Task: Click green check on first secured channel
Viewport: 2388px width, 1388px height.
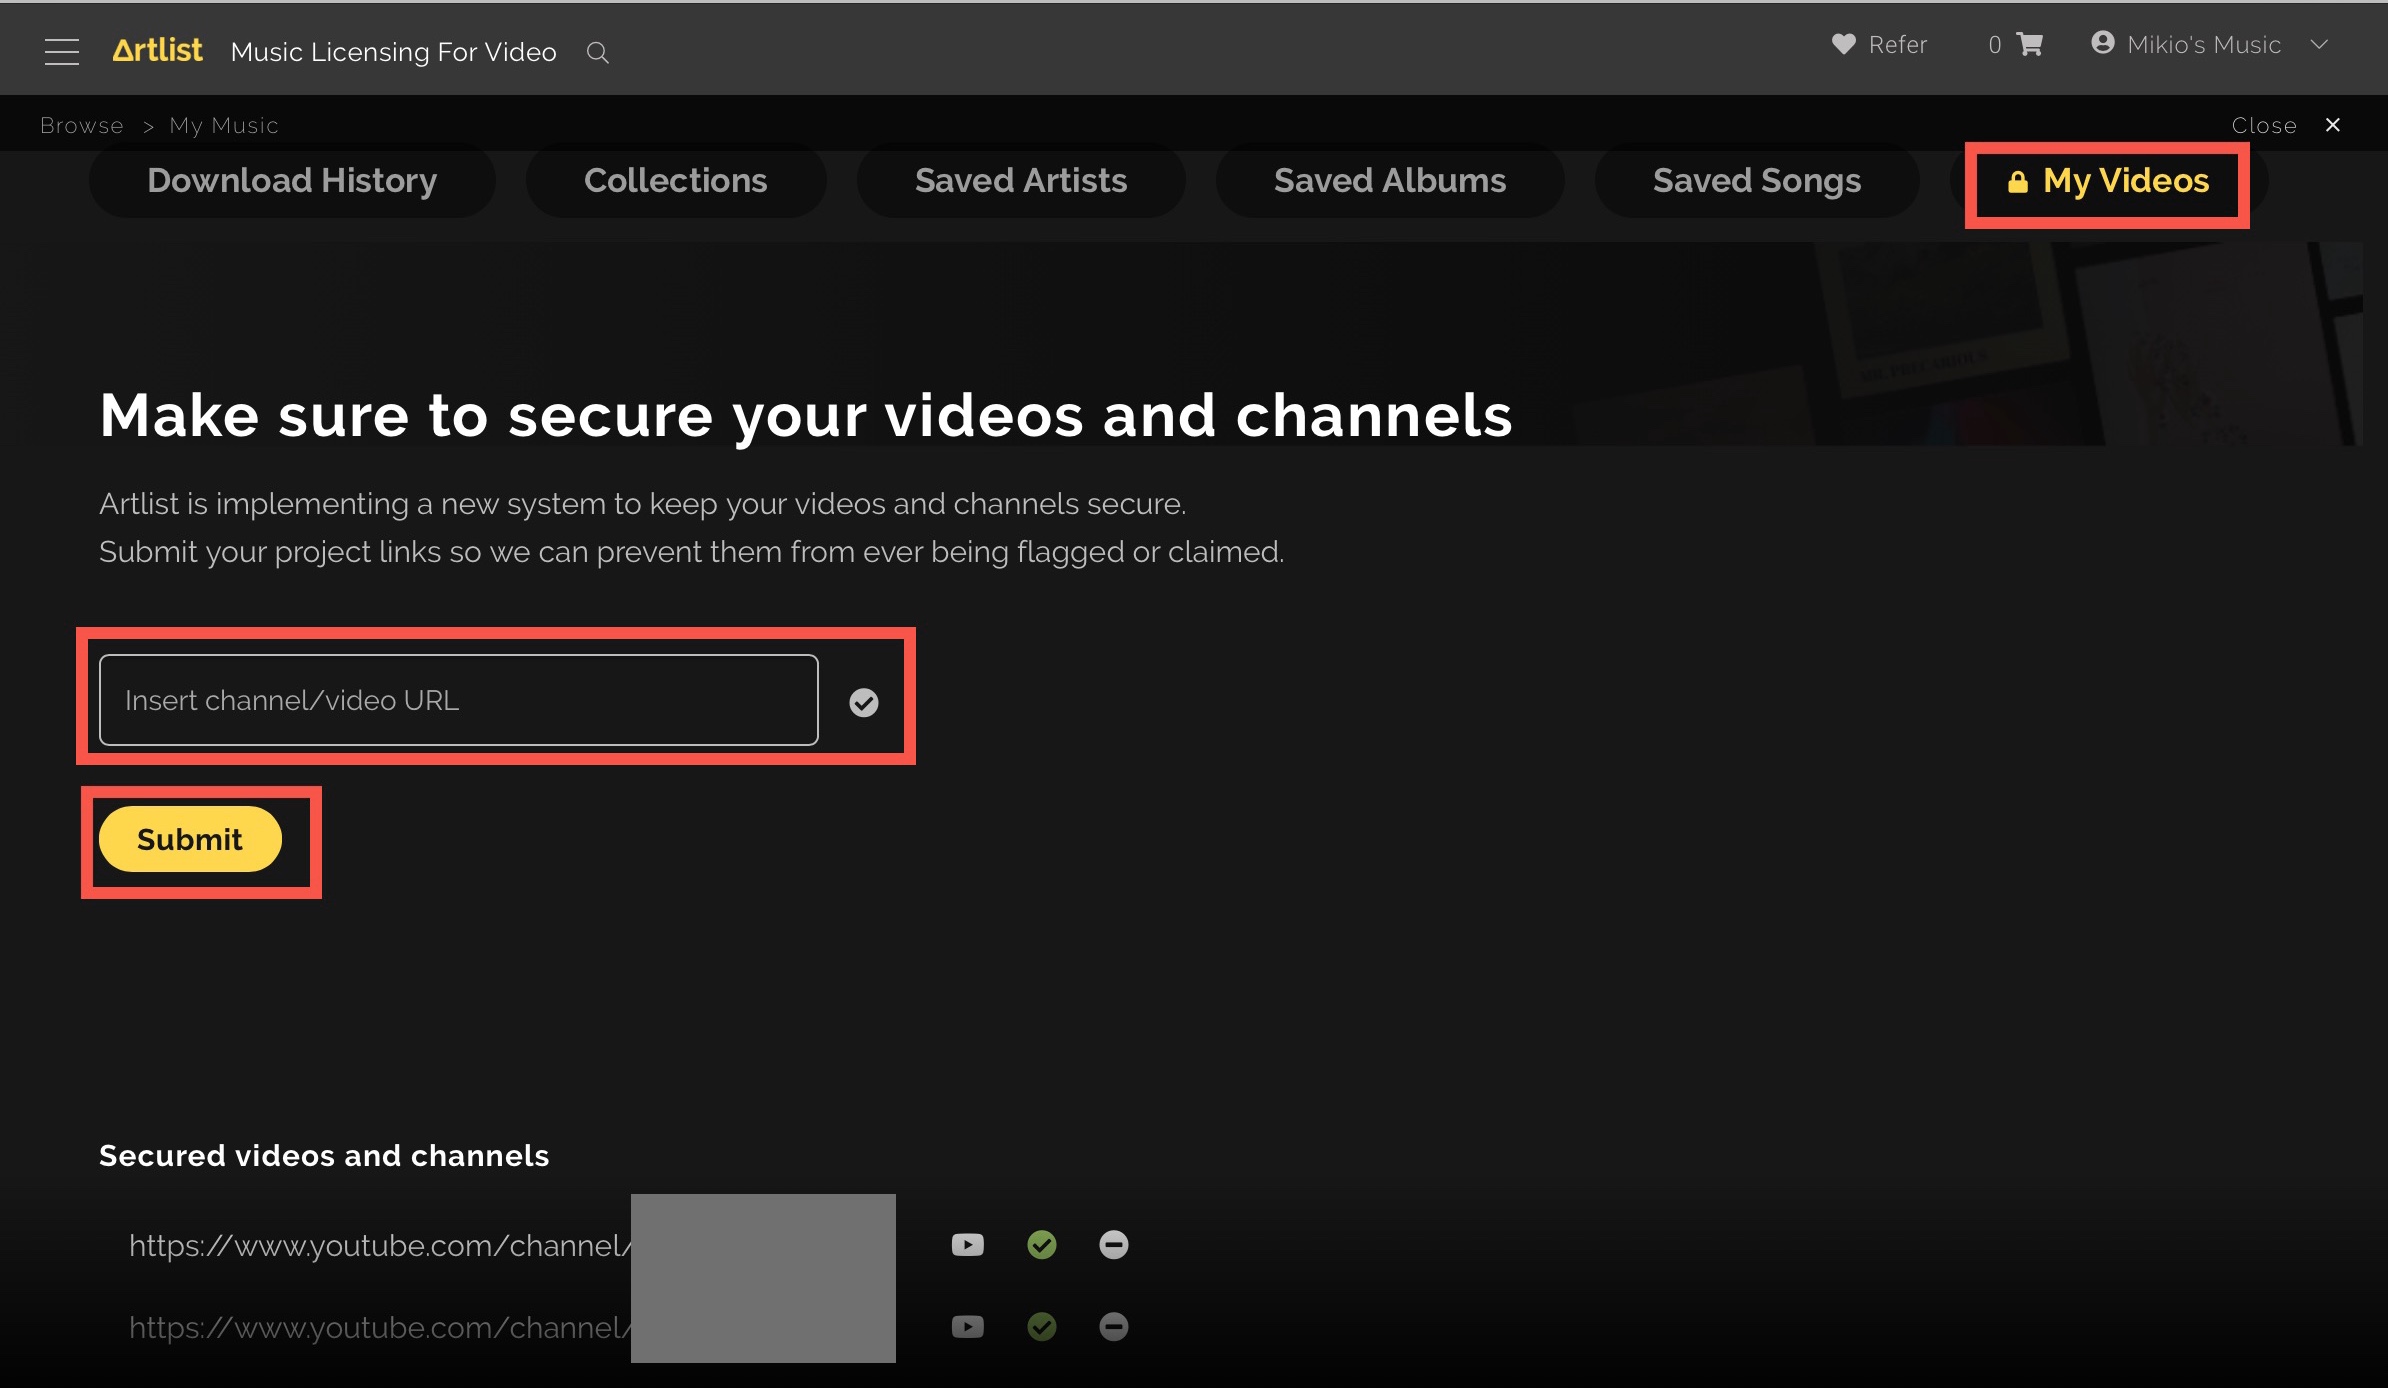Action: 1042,1245
